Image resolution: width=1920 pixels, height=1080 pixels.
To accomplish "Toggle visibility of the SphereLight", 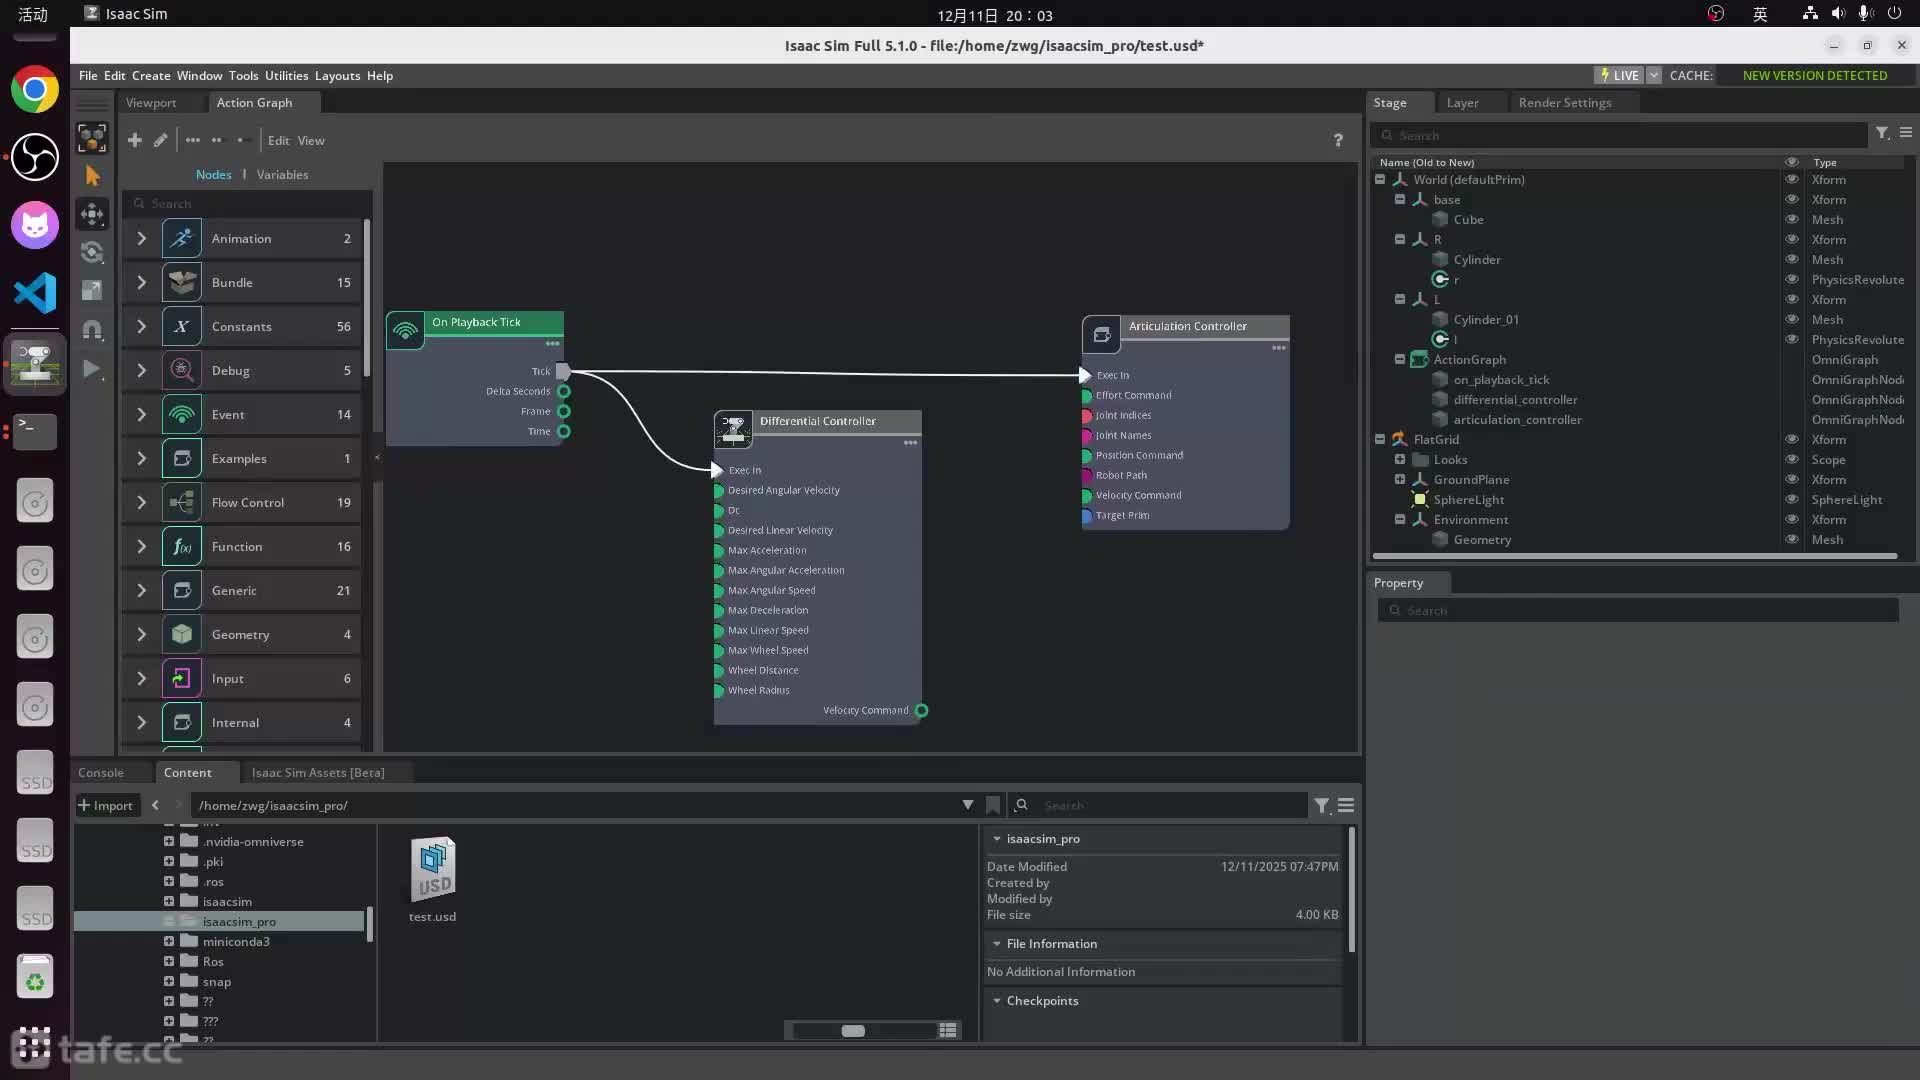I will click(1792, 499).
